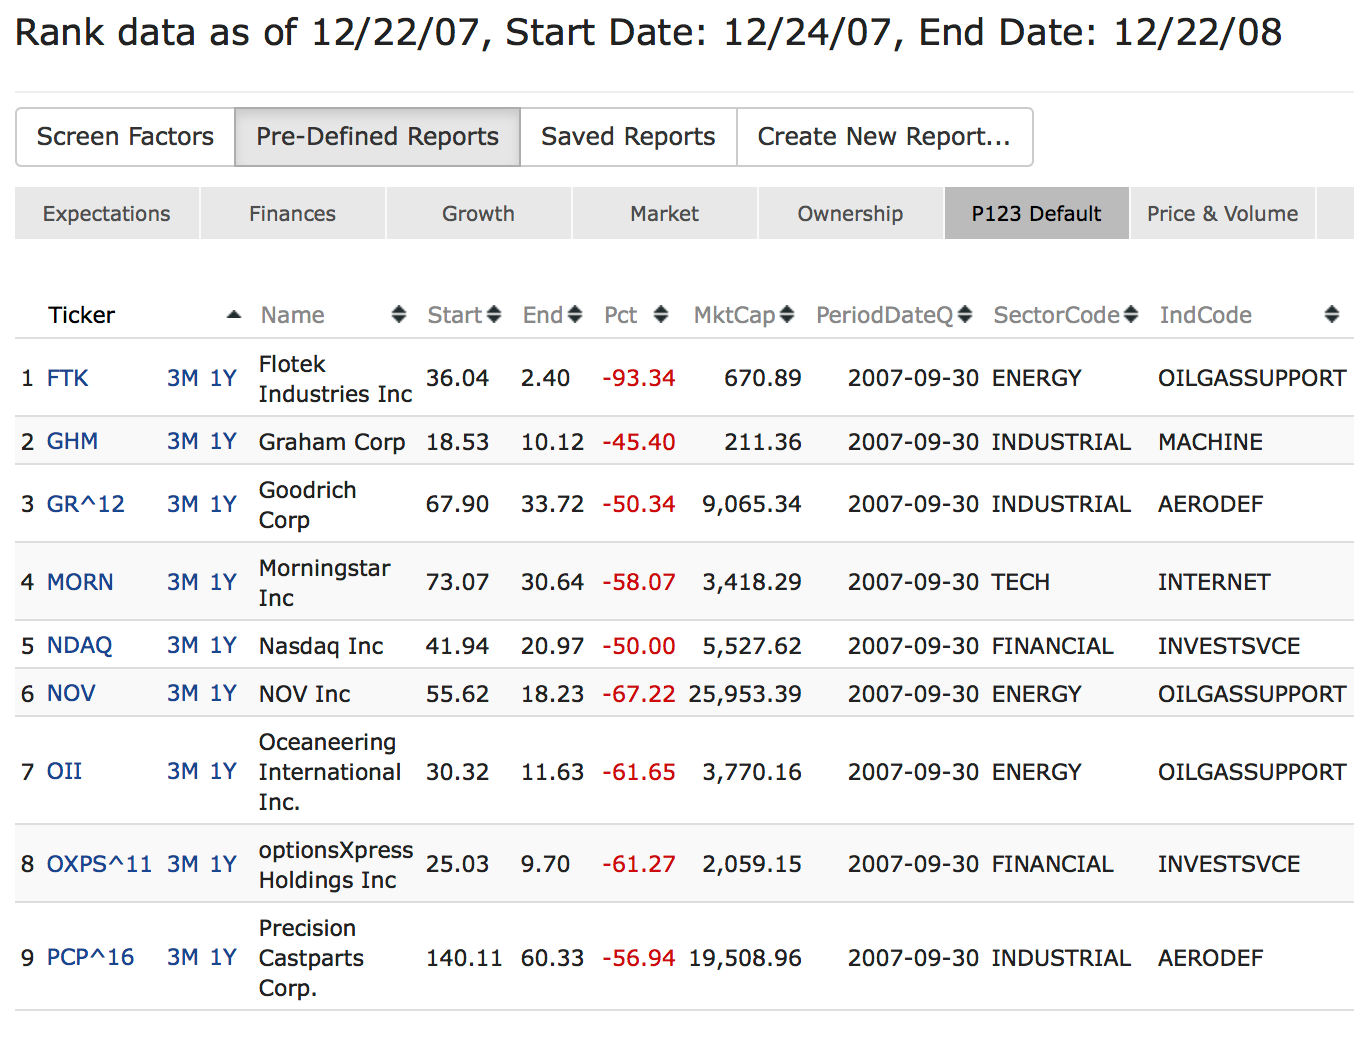Click the Name column sort arrows
Image resolution: width=1354 pixels, height=1046 pixels.
[x=399, y=315]
